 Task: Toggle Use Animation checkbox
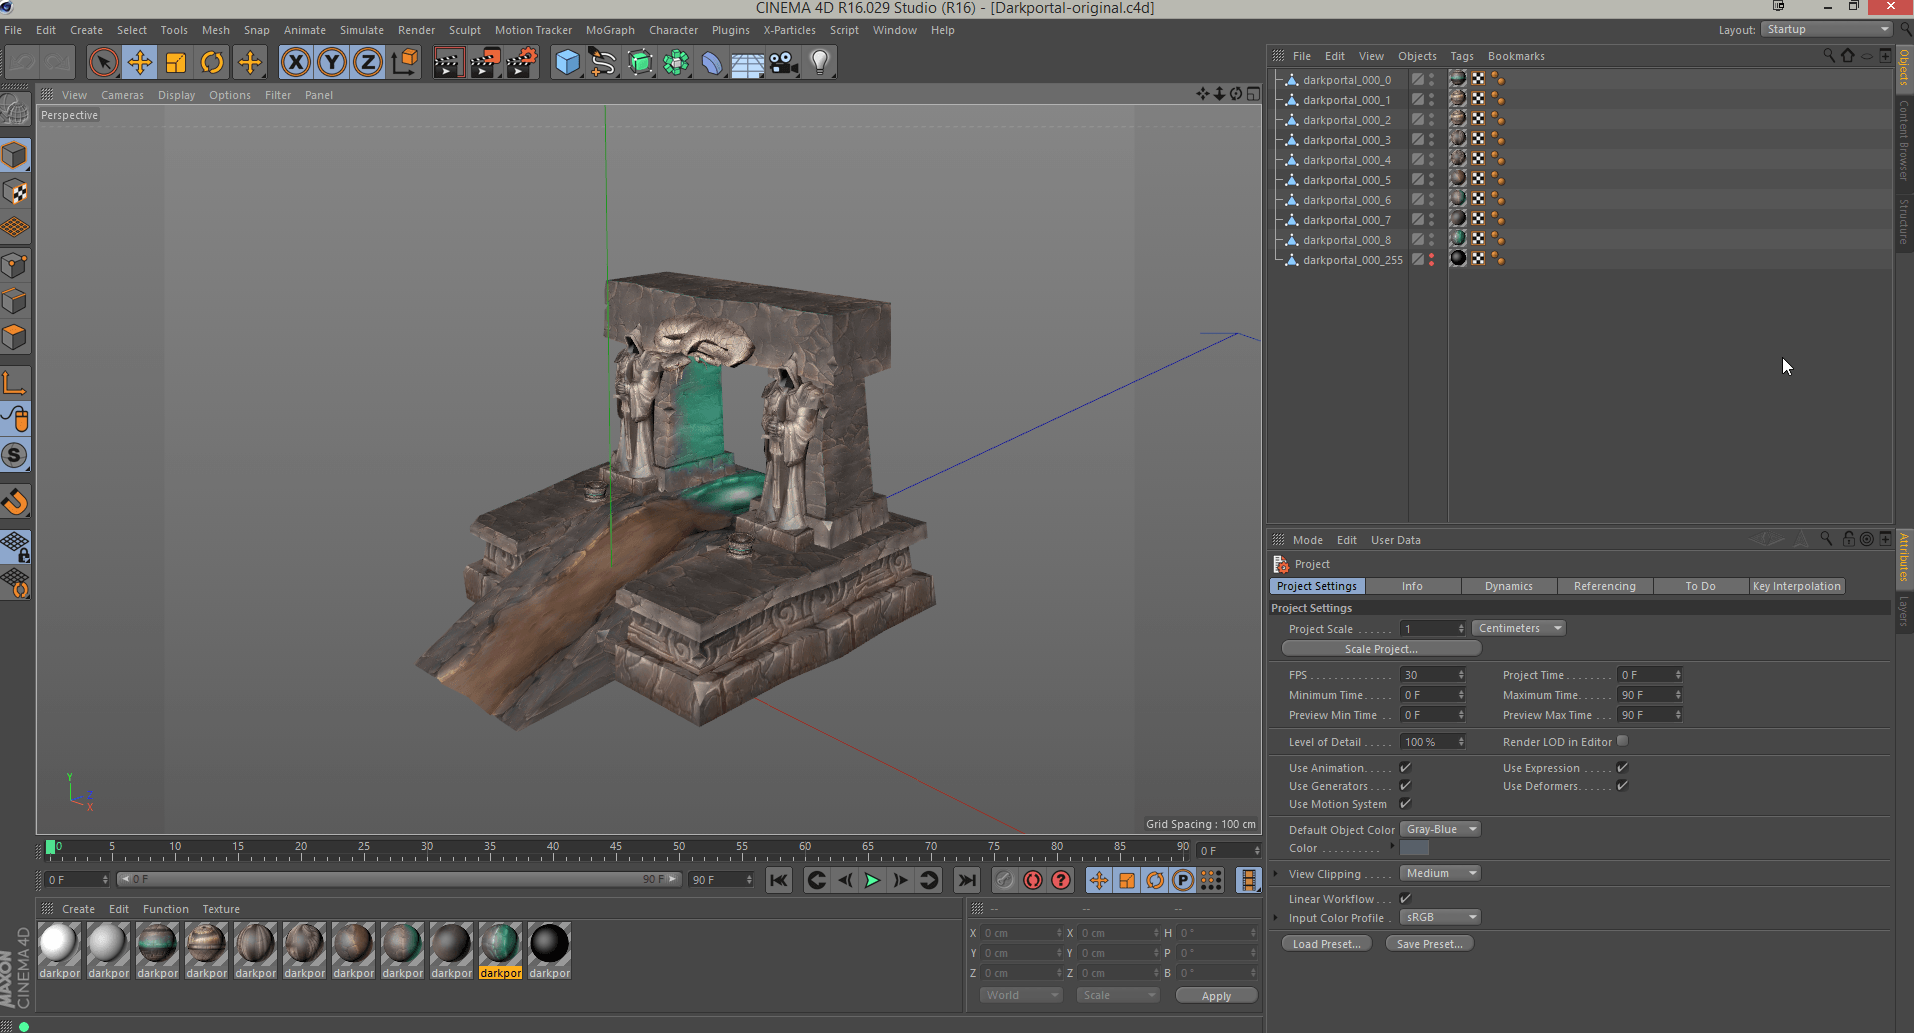click(1405, 768)
